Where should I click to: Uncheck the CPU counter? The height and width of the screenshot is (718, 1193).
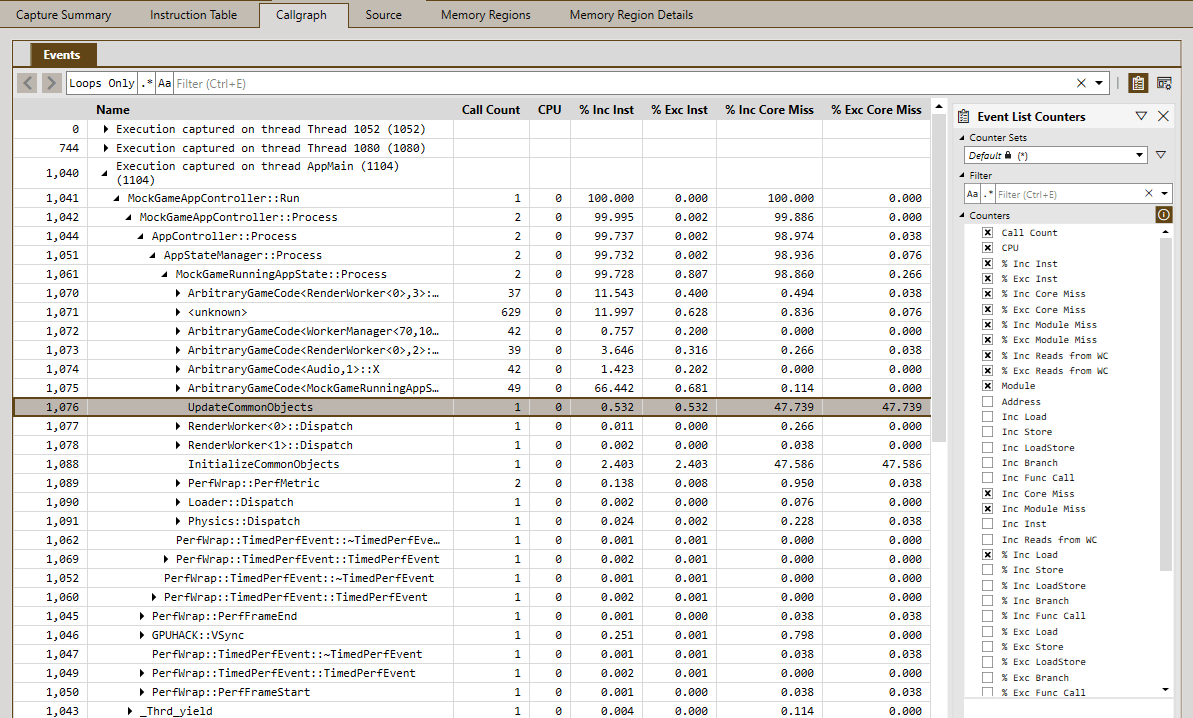coord(988,248)
